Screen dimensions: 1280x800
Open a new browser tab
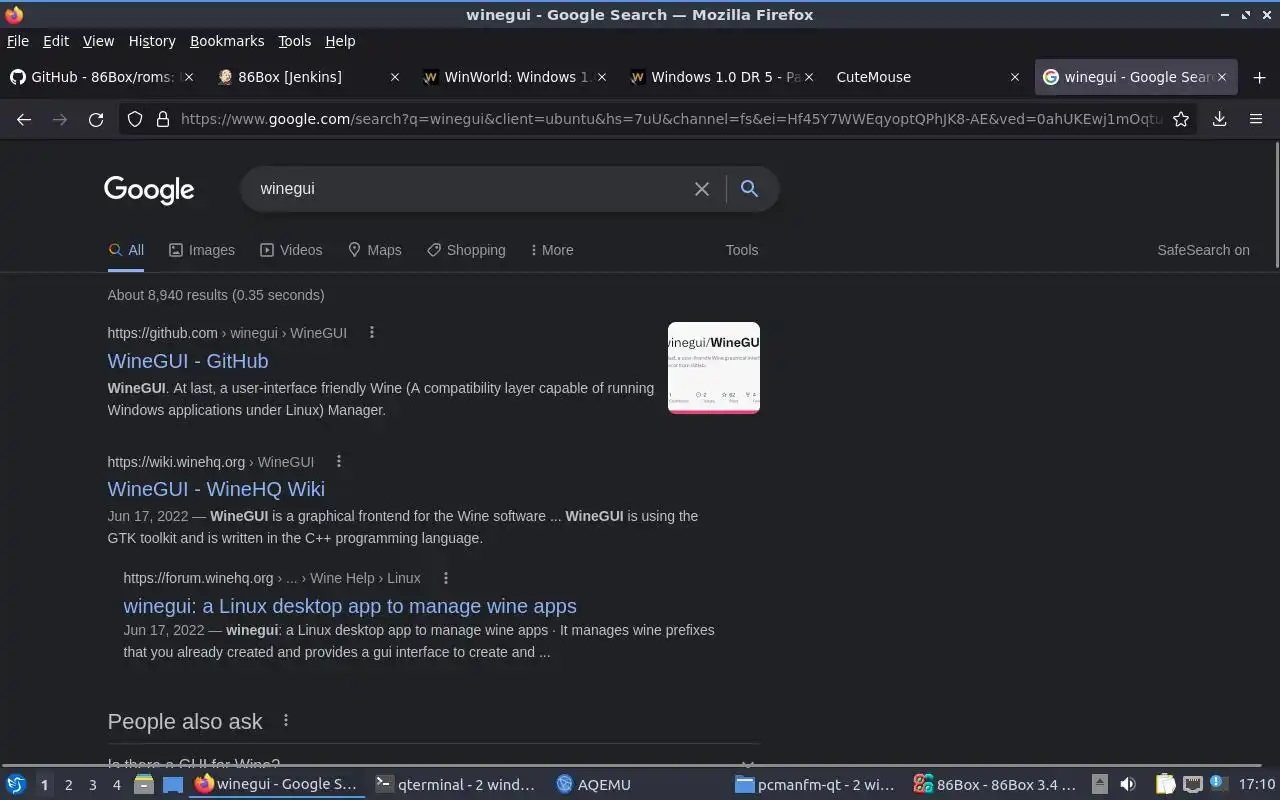coord(1259,77)
